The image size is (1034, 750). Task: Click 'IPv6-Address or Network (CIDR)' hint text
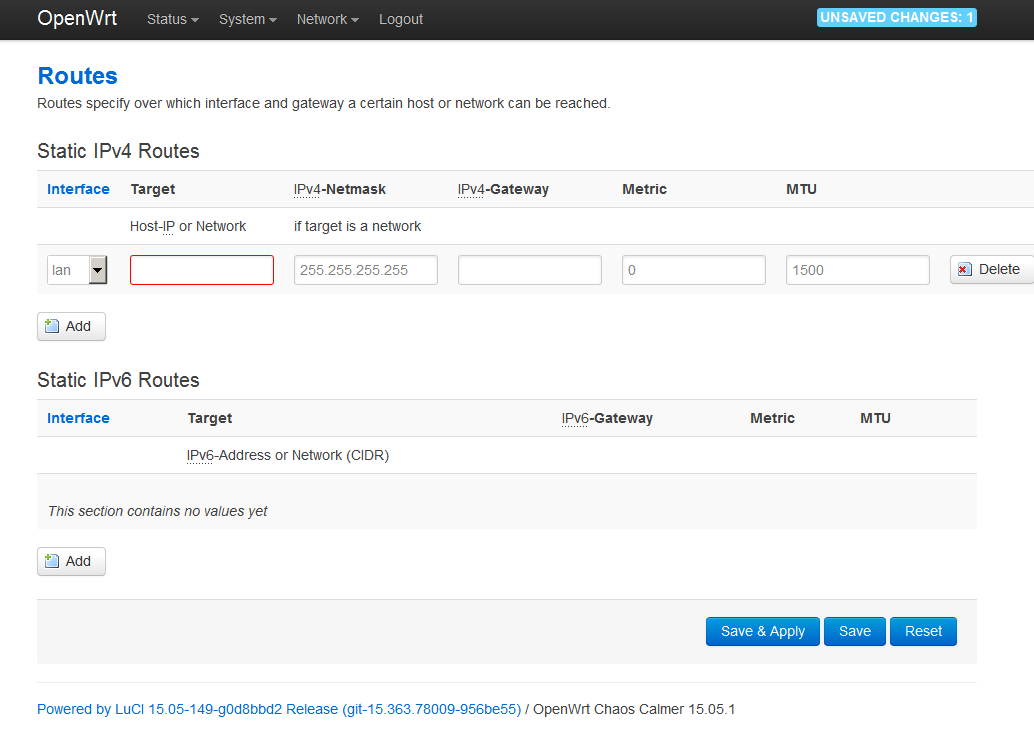pos(288,455)
